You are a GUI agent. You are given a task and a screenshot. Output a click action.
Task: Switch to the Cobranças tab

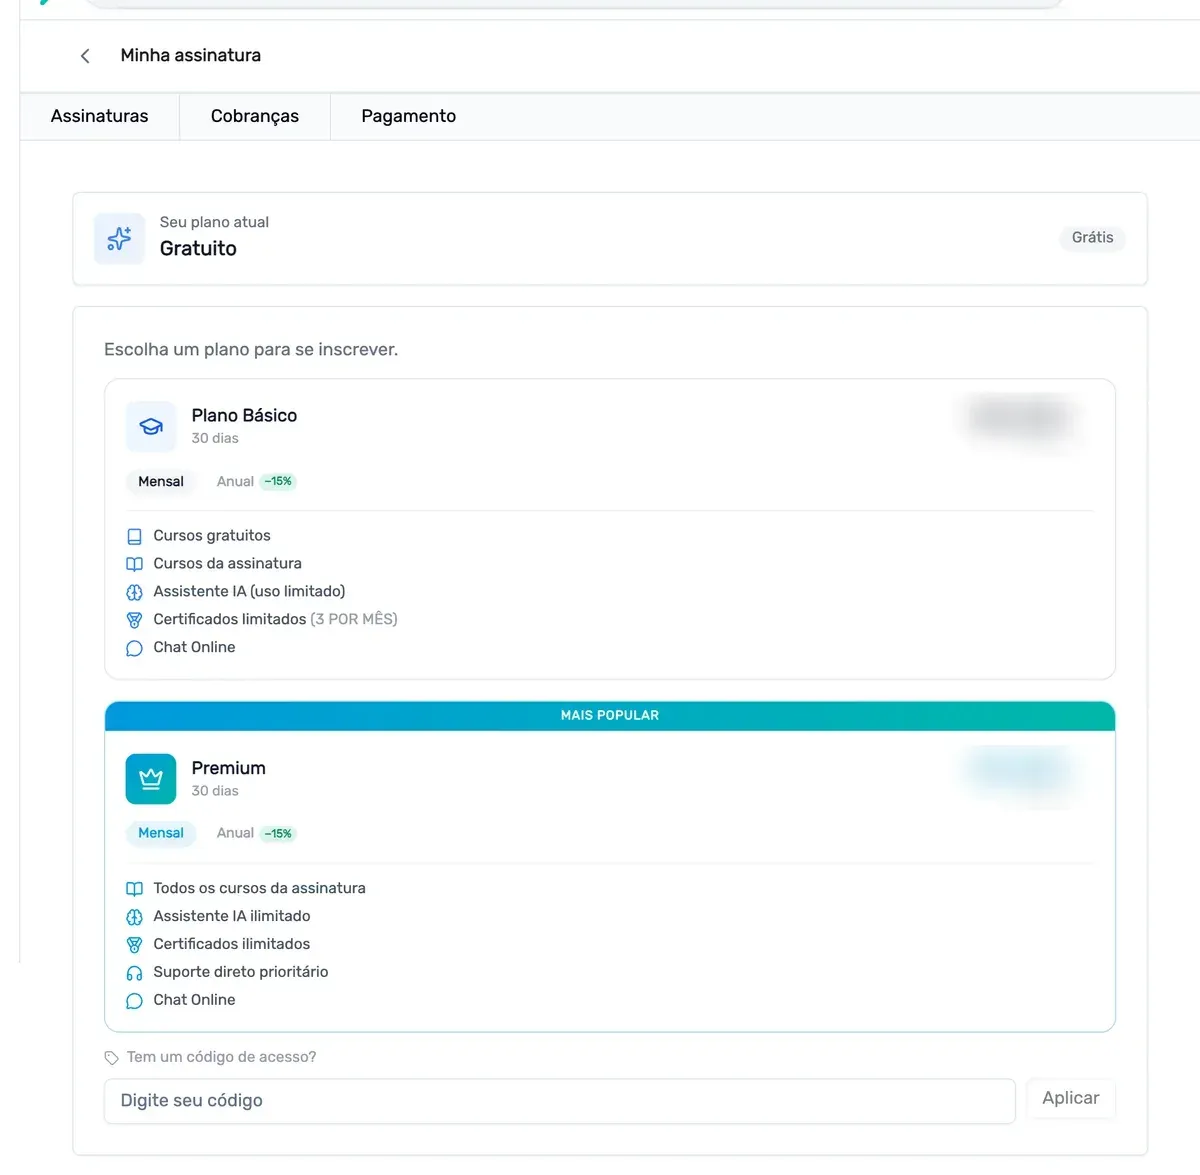tap(255, 116)
